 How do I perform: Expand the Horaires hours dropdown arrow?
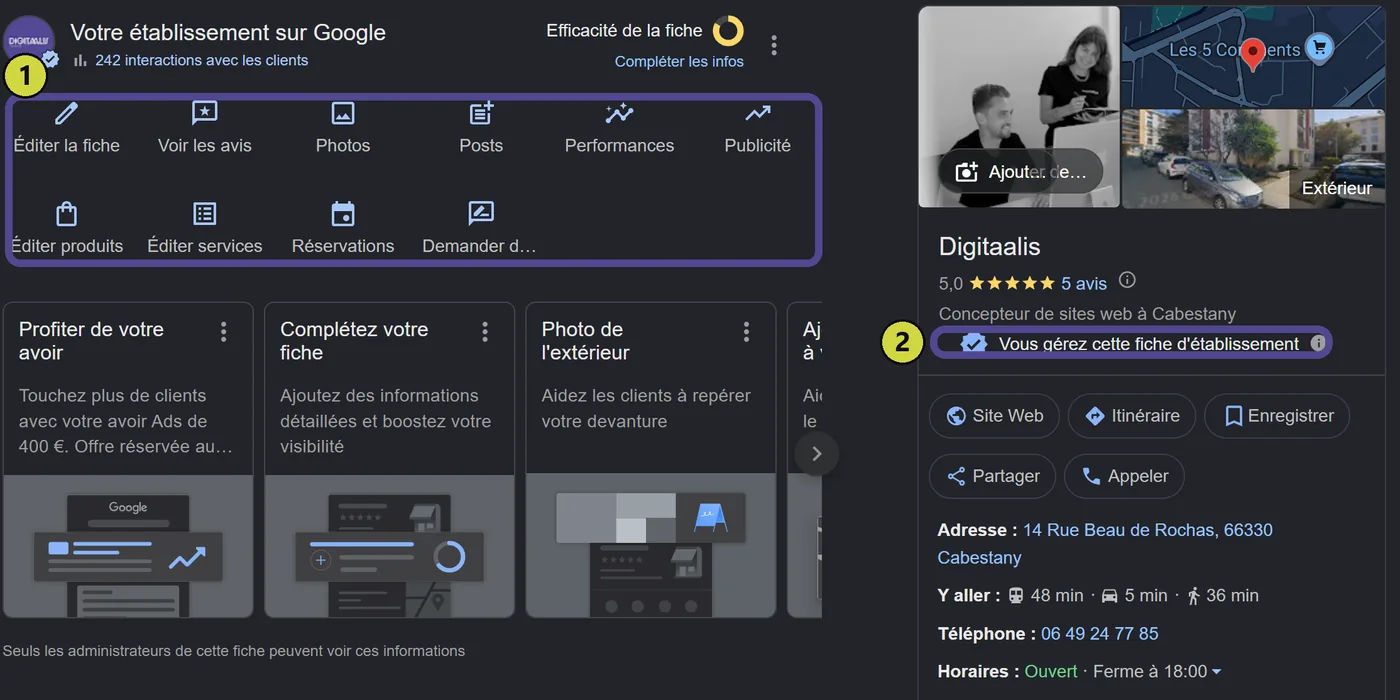pos(1217,672)
